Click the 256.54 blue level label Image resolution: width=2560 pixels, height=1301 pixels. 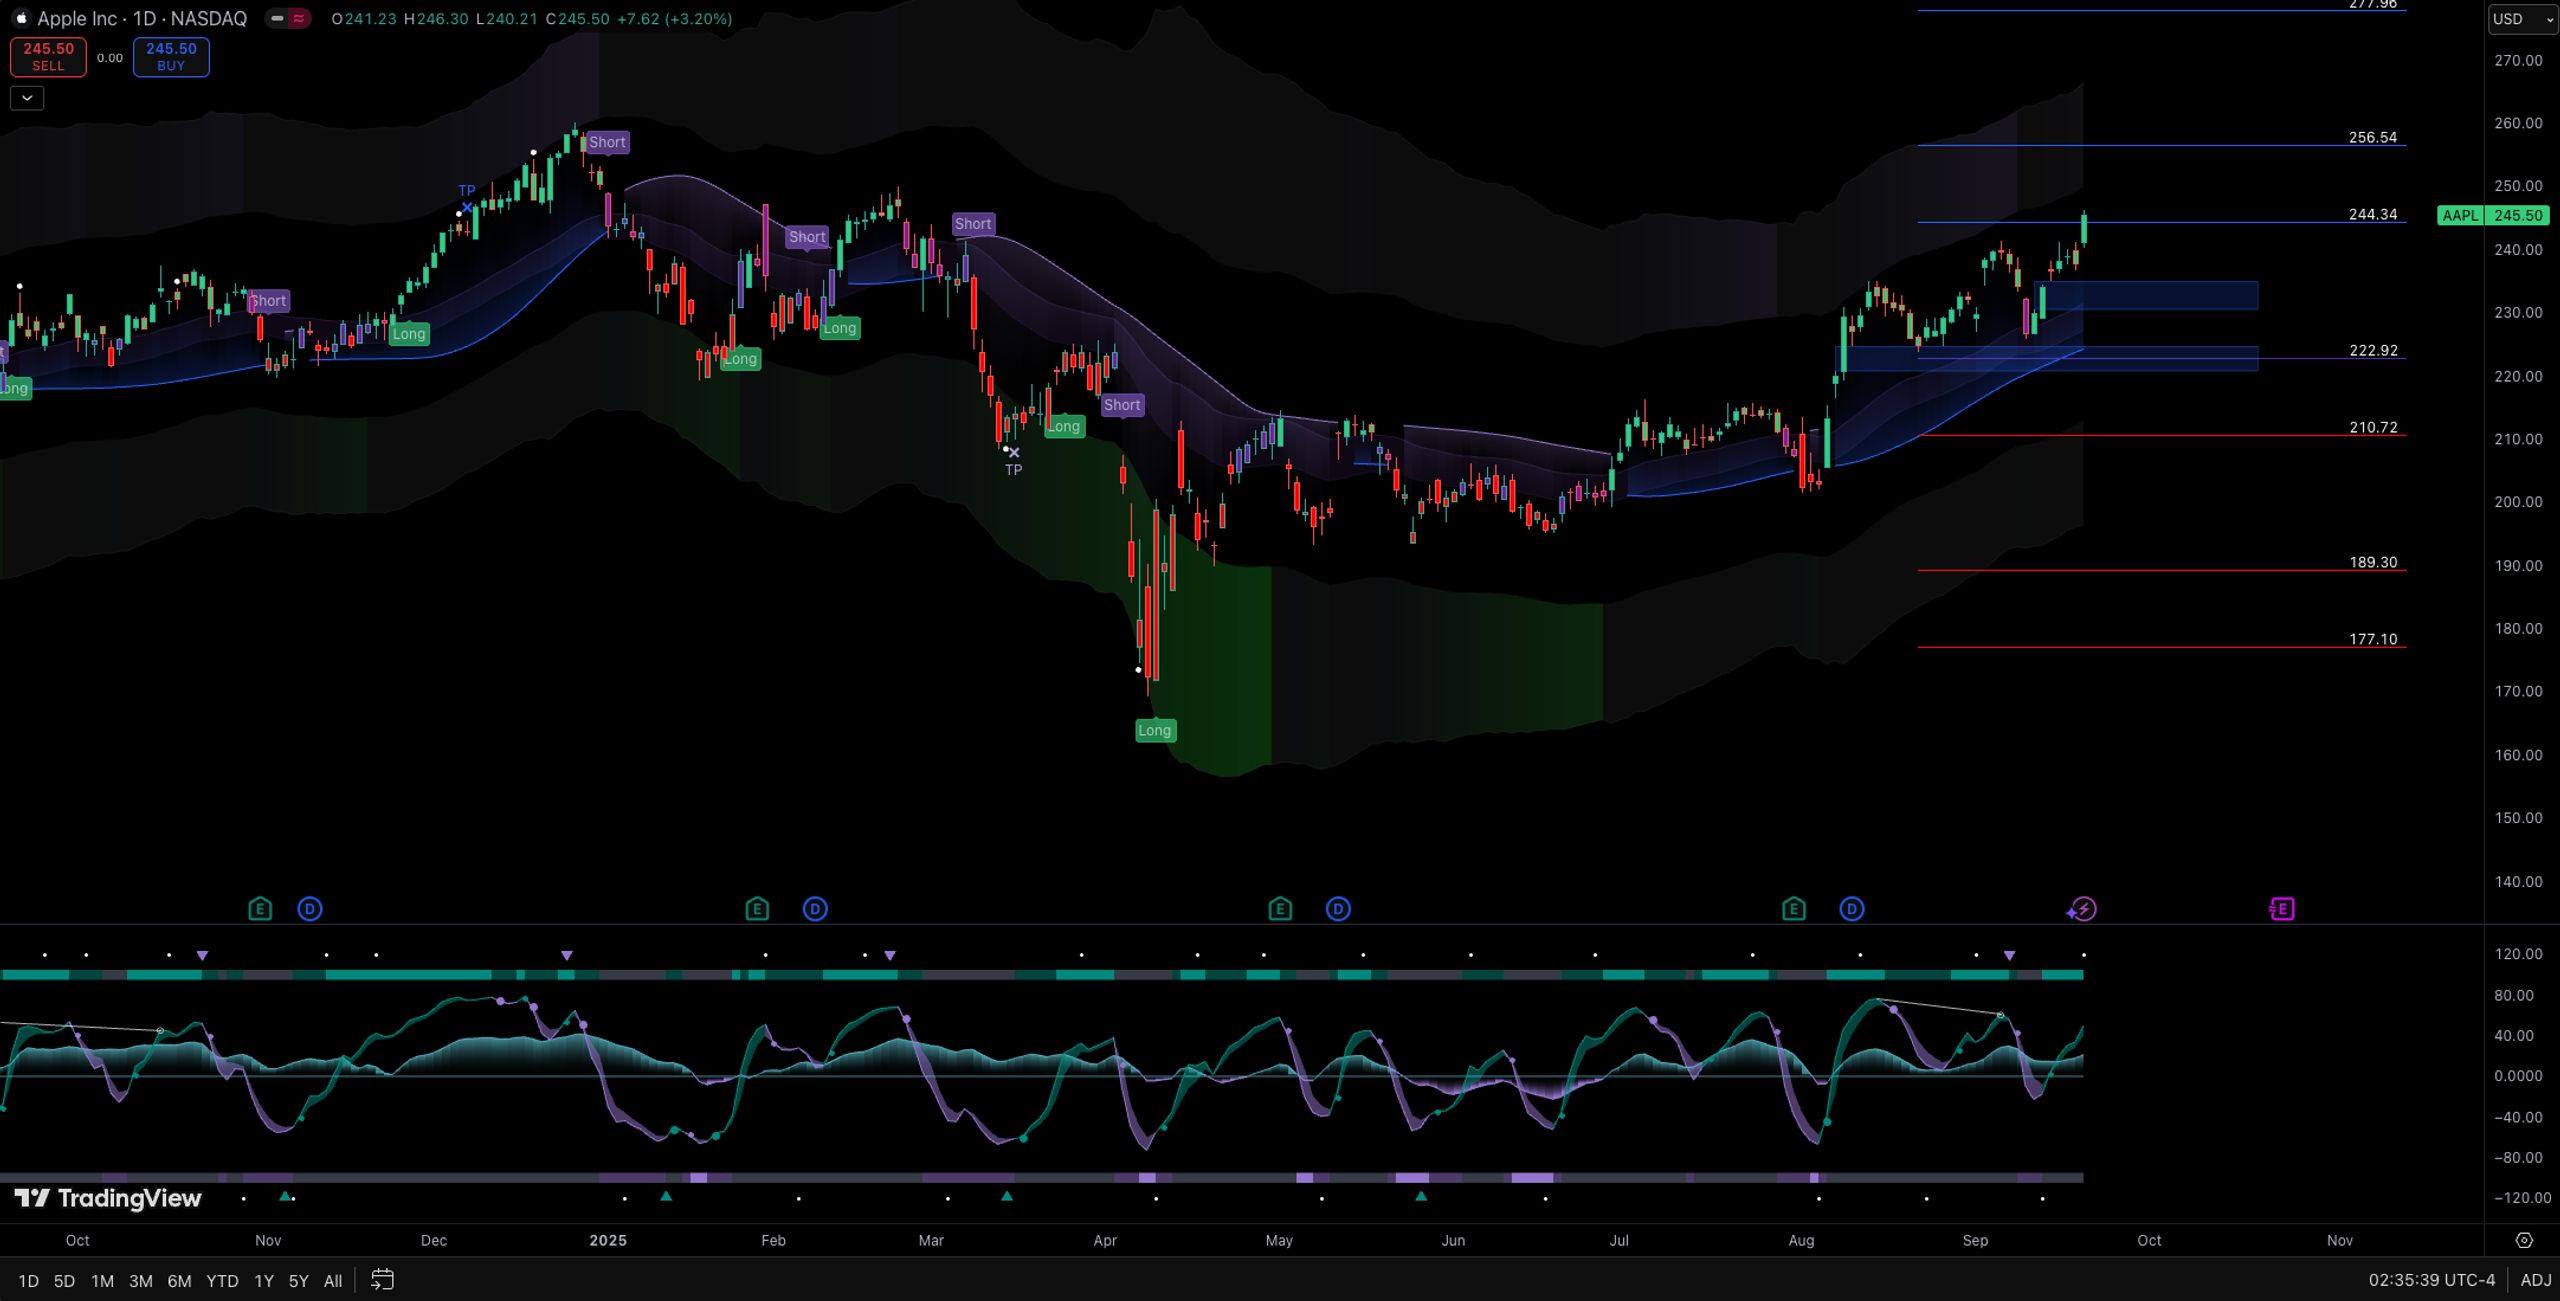2373,137
